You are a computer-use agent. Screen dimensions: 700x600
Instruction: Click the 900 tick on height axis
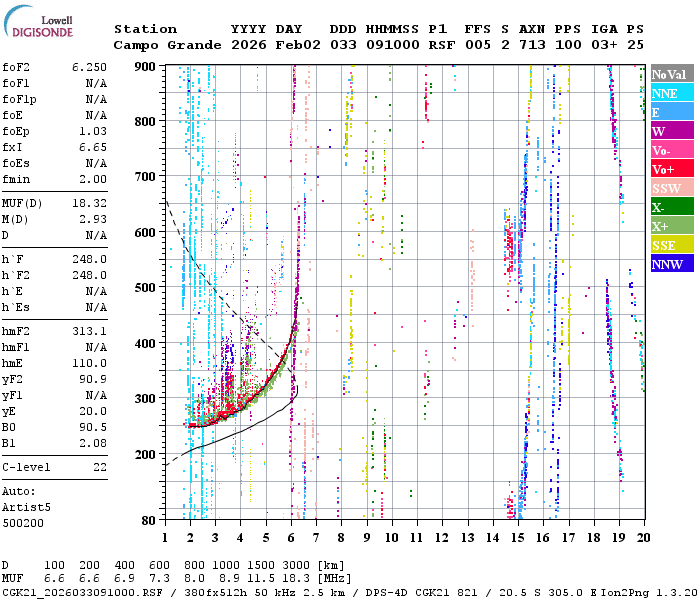tap(148, 66)
